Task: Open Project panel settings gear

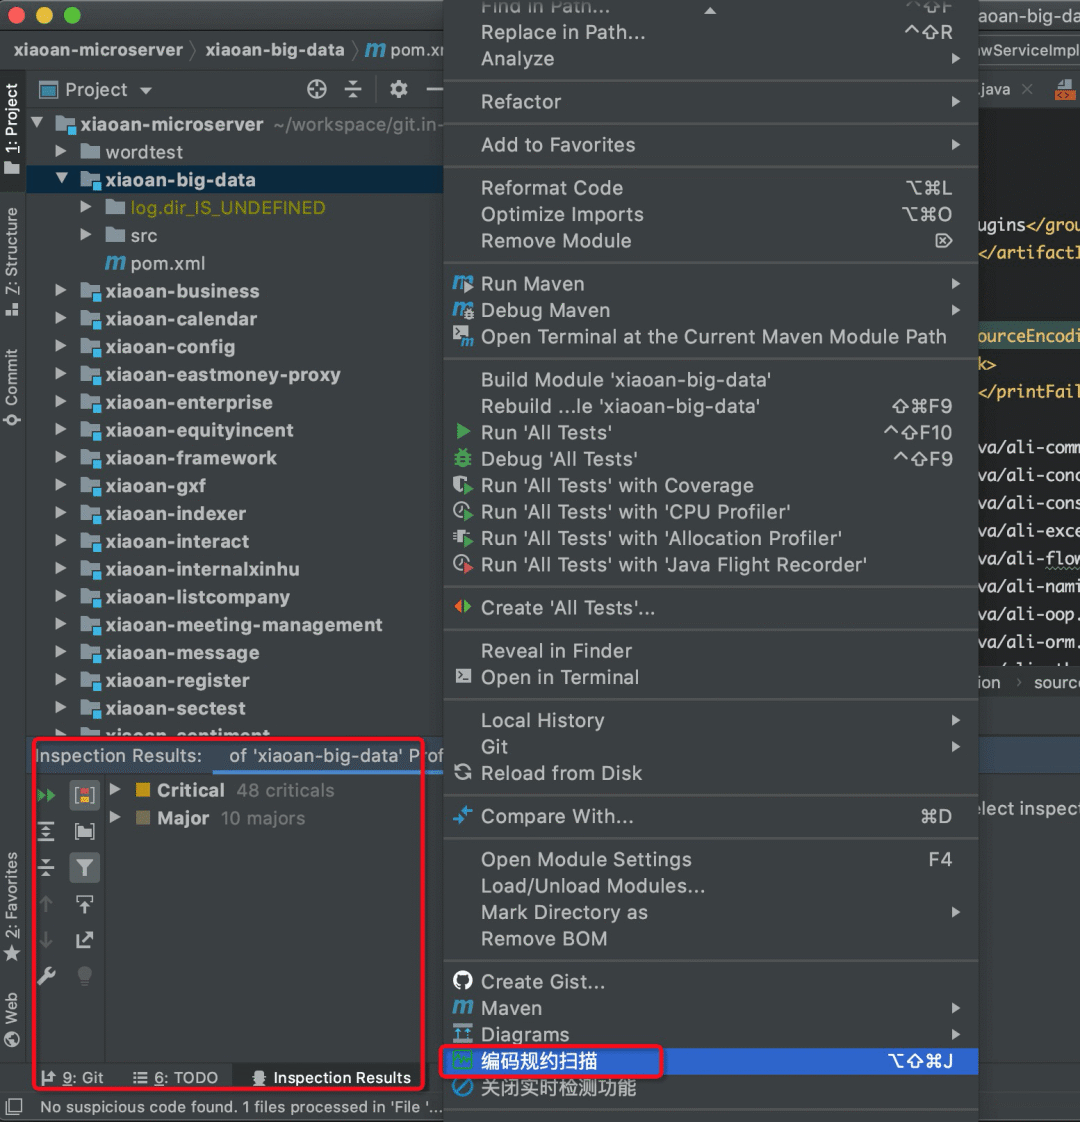Action: point(399,89)
